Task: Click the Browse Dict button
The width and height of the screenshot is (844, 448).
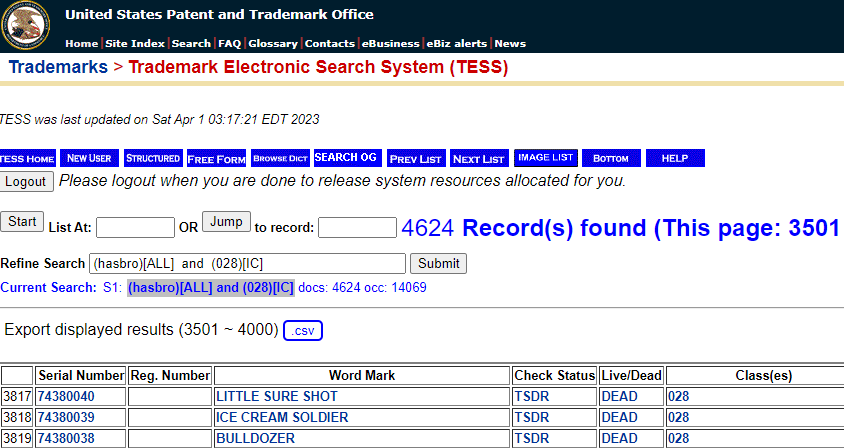Action: (280, 158)
